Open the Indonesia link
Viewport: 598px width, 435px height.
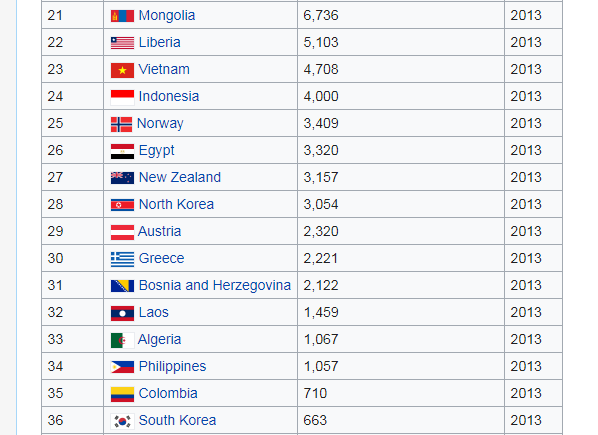pos(169,96)
